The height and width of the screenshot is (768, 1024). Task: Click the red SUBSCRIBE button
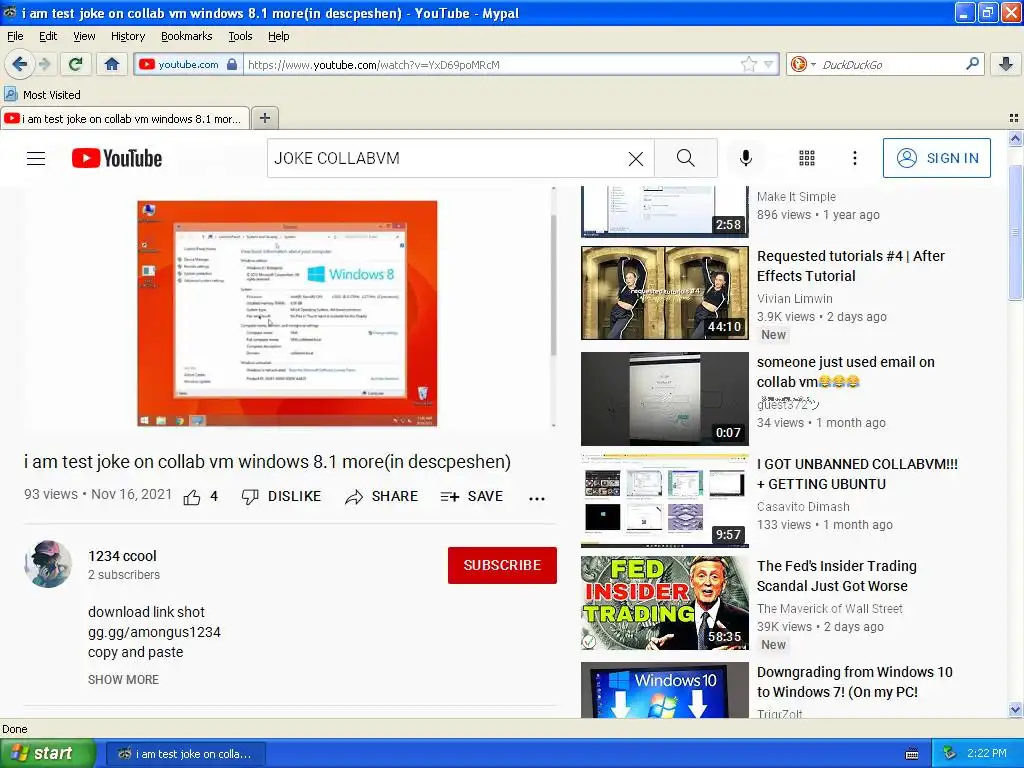pos(502,565)
